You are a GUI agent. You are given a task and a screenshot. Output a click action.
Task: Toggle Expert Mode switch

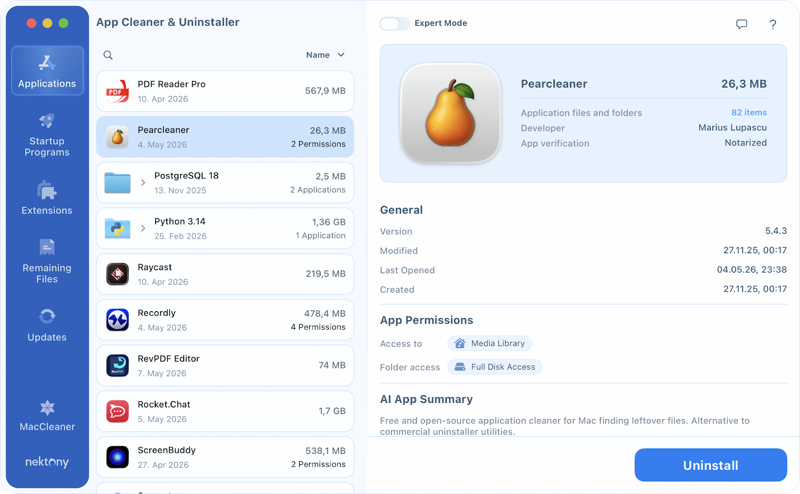pyautogui.click(x=394, y=23)
